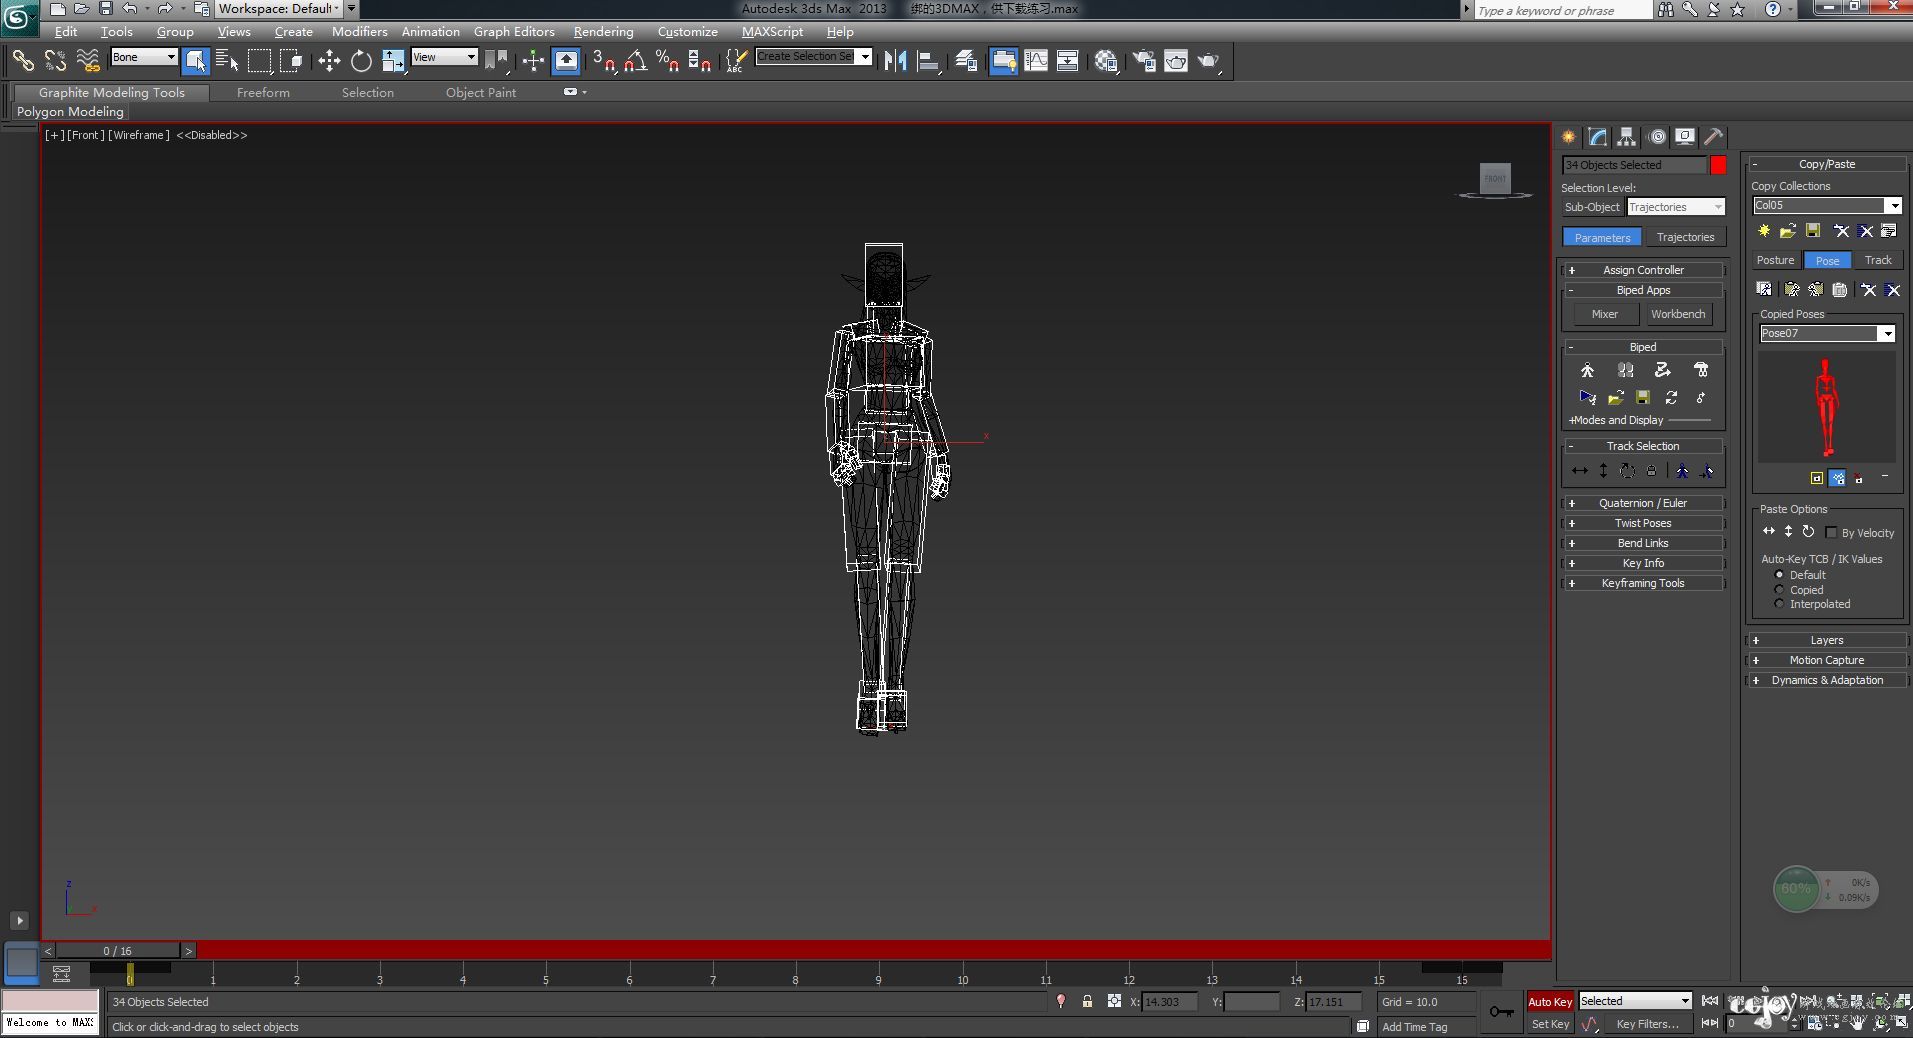Expand the Assign Controller rollout
This screenshot has width=1913, height=1038.
coord(1643,270)
